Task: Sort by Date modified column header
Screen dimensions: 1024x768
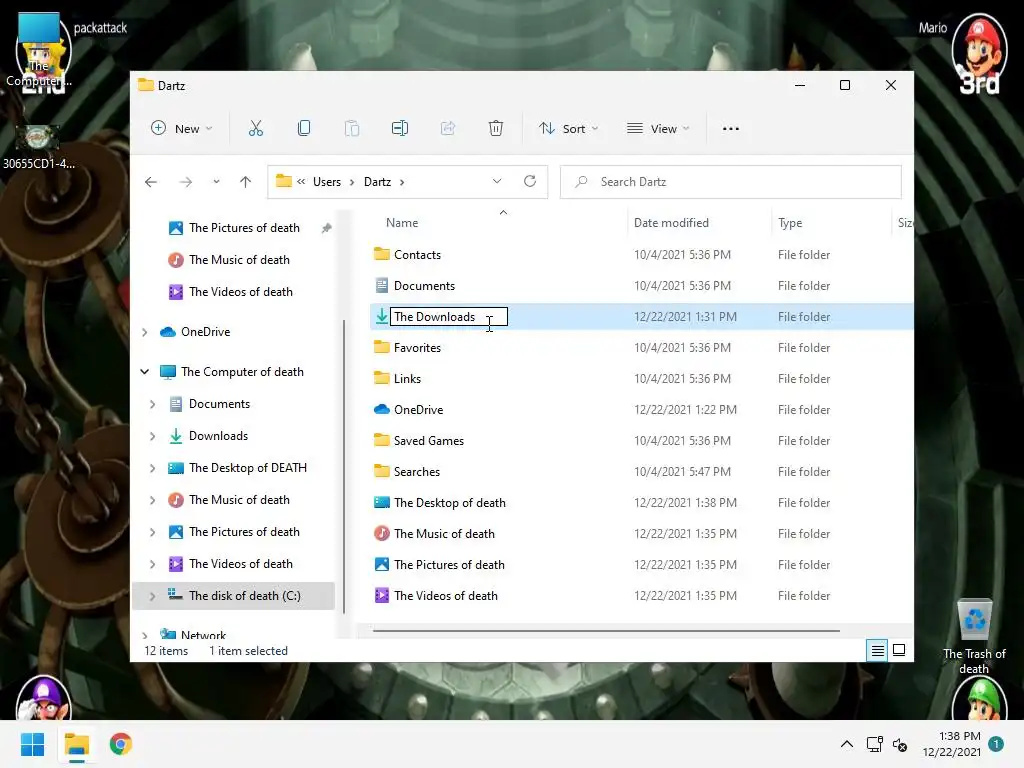Action: (671, 223)
